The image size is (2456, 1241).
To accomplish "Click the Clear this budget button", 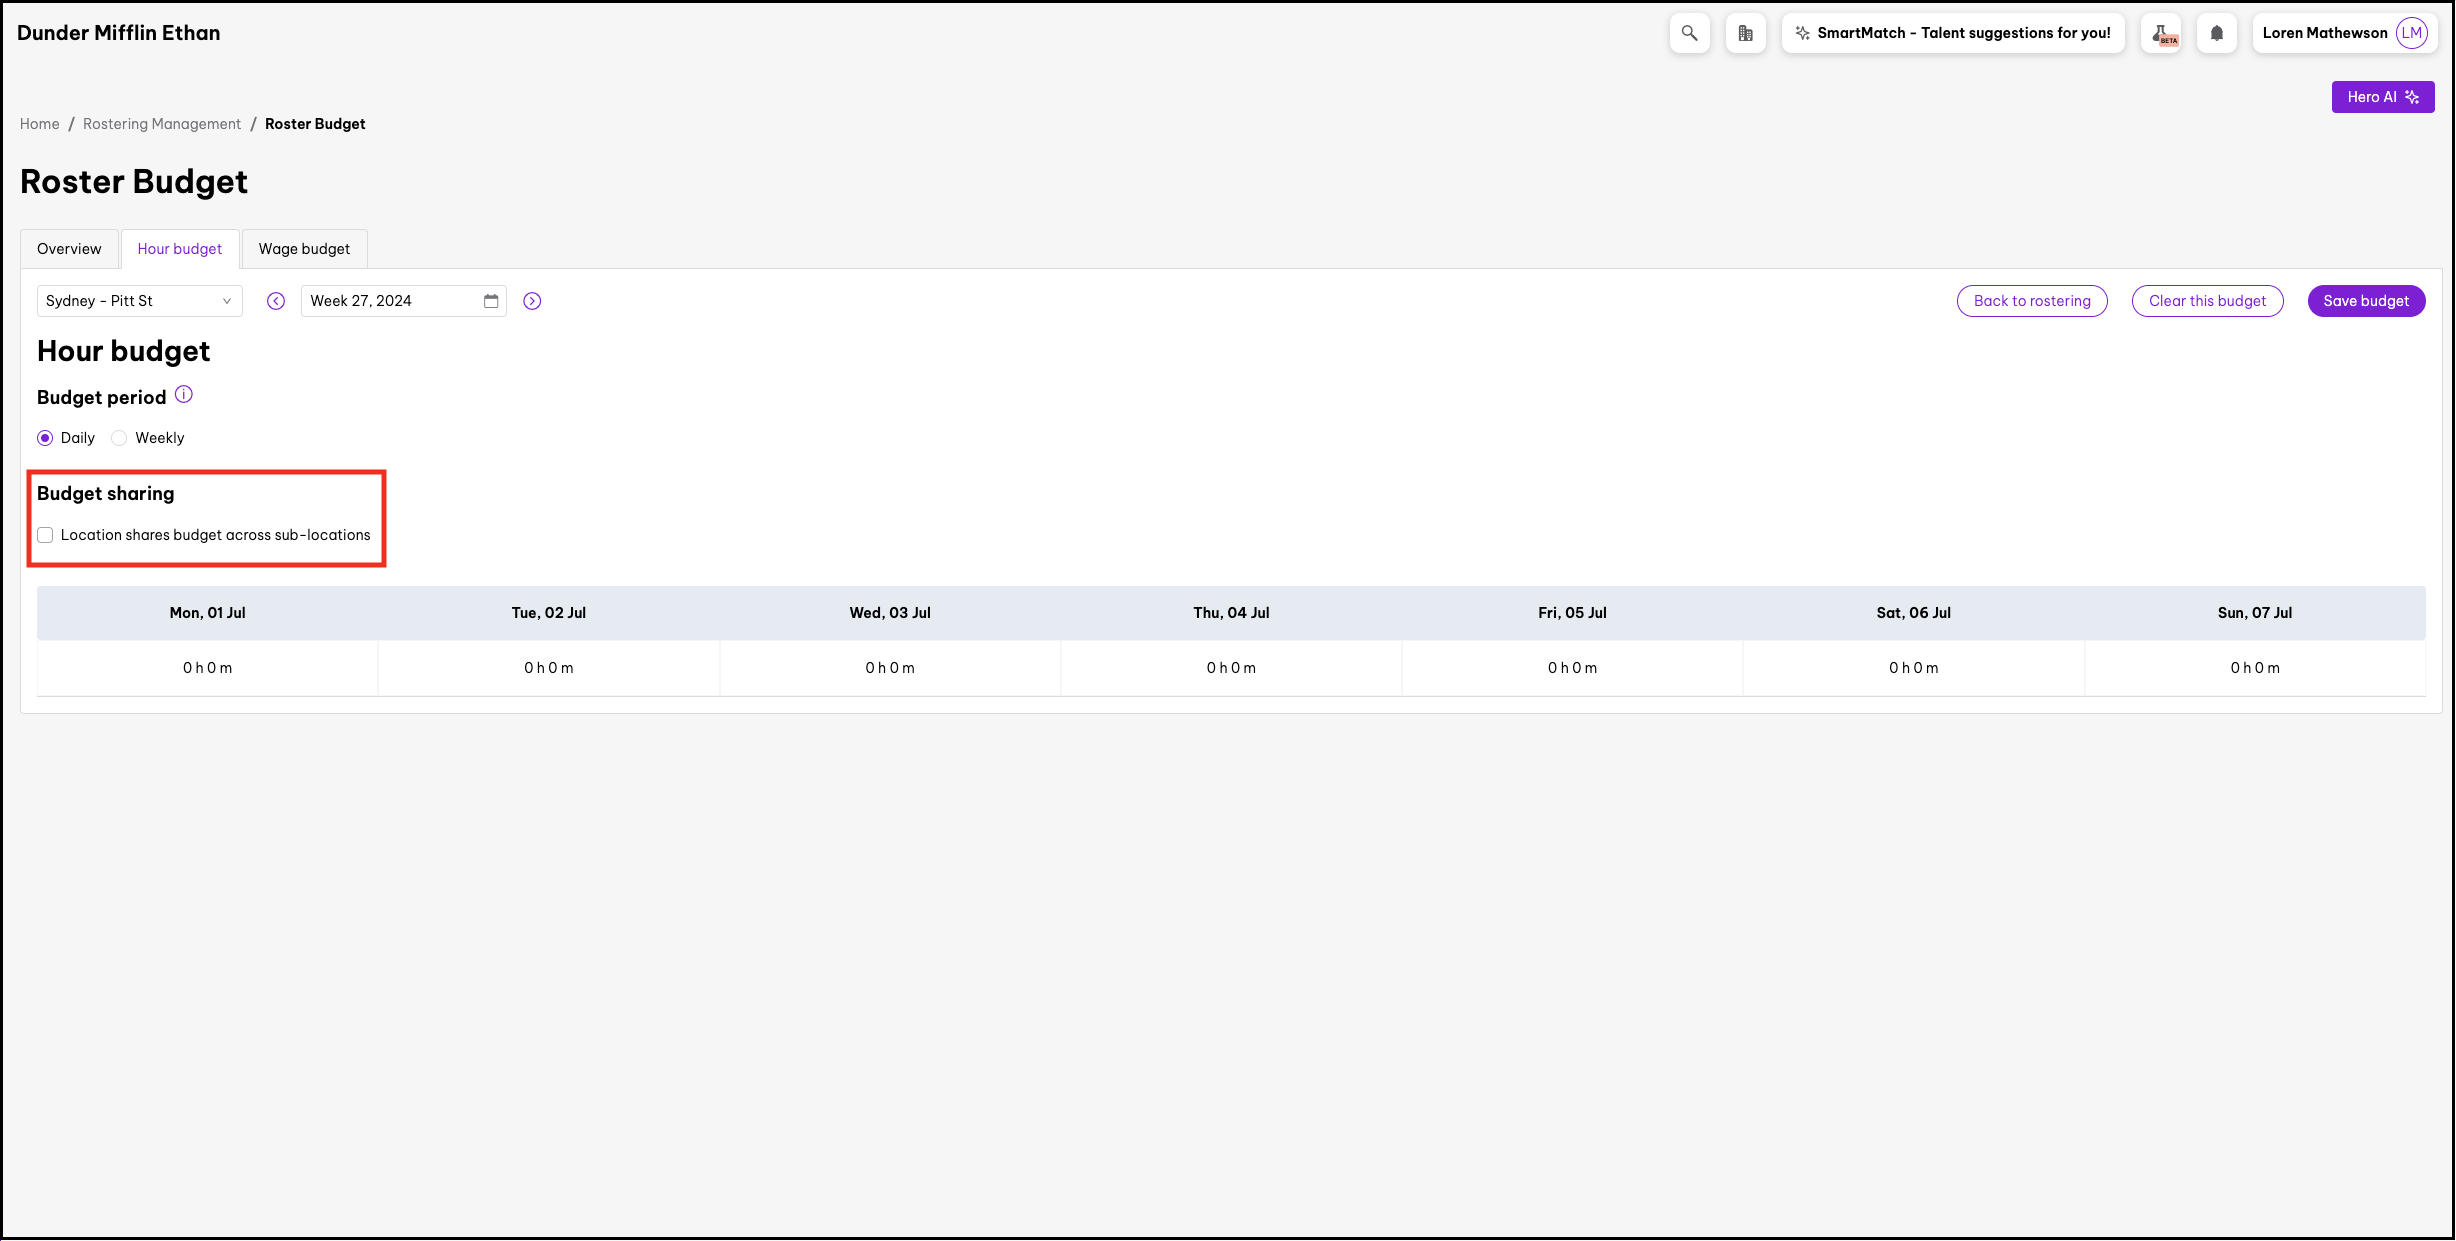I will click(2207, 301).
